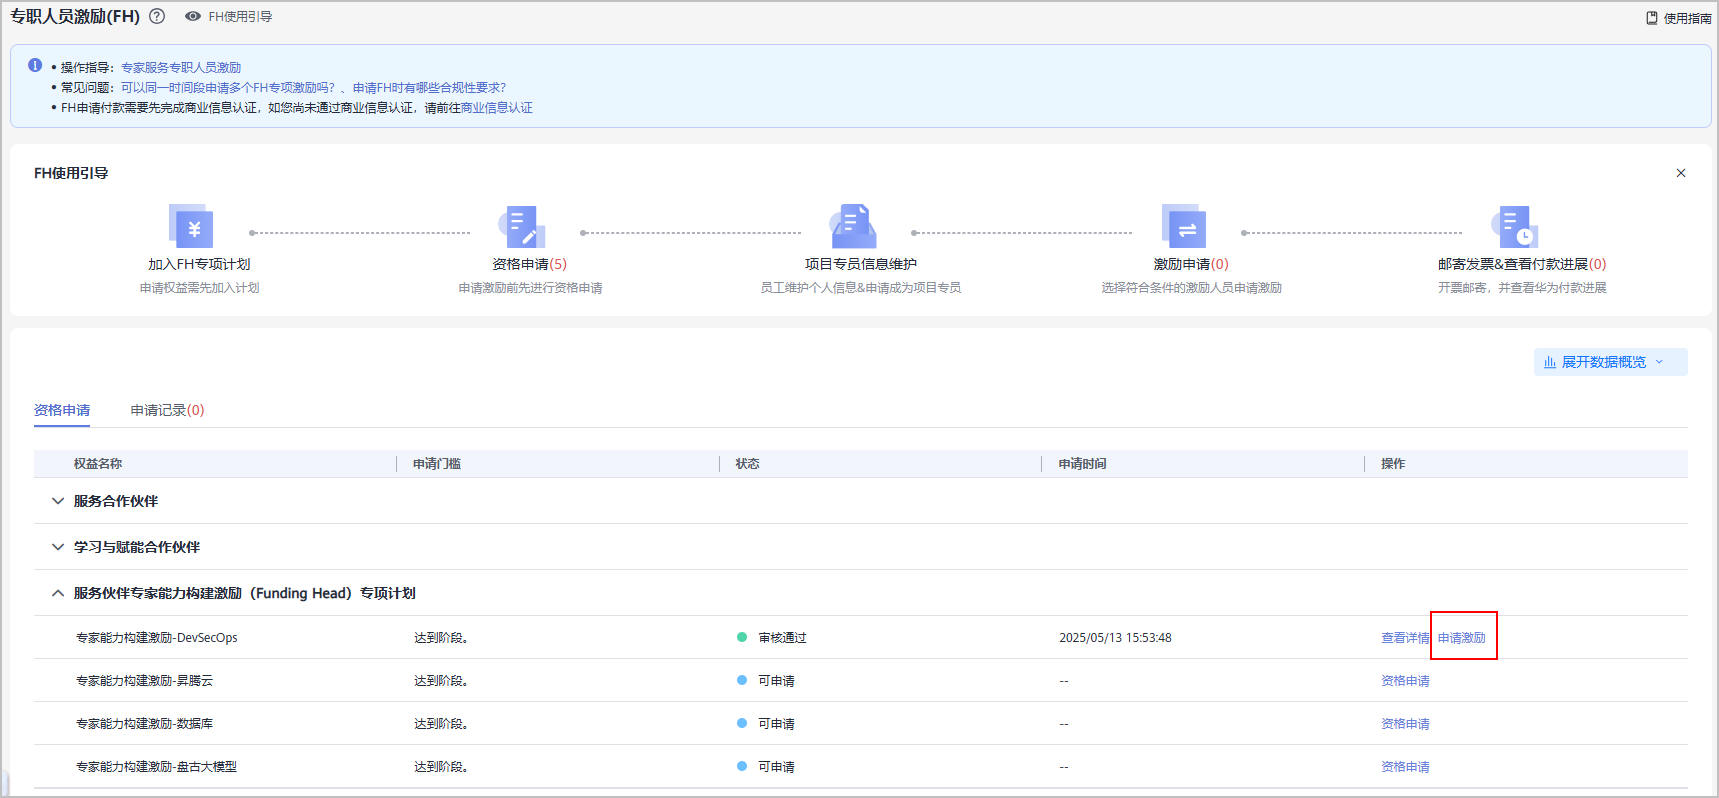Click the 申请时间 column header
This screenshot has height=798, width=1719.
(x=1083, y=464)
